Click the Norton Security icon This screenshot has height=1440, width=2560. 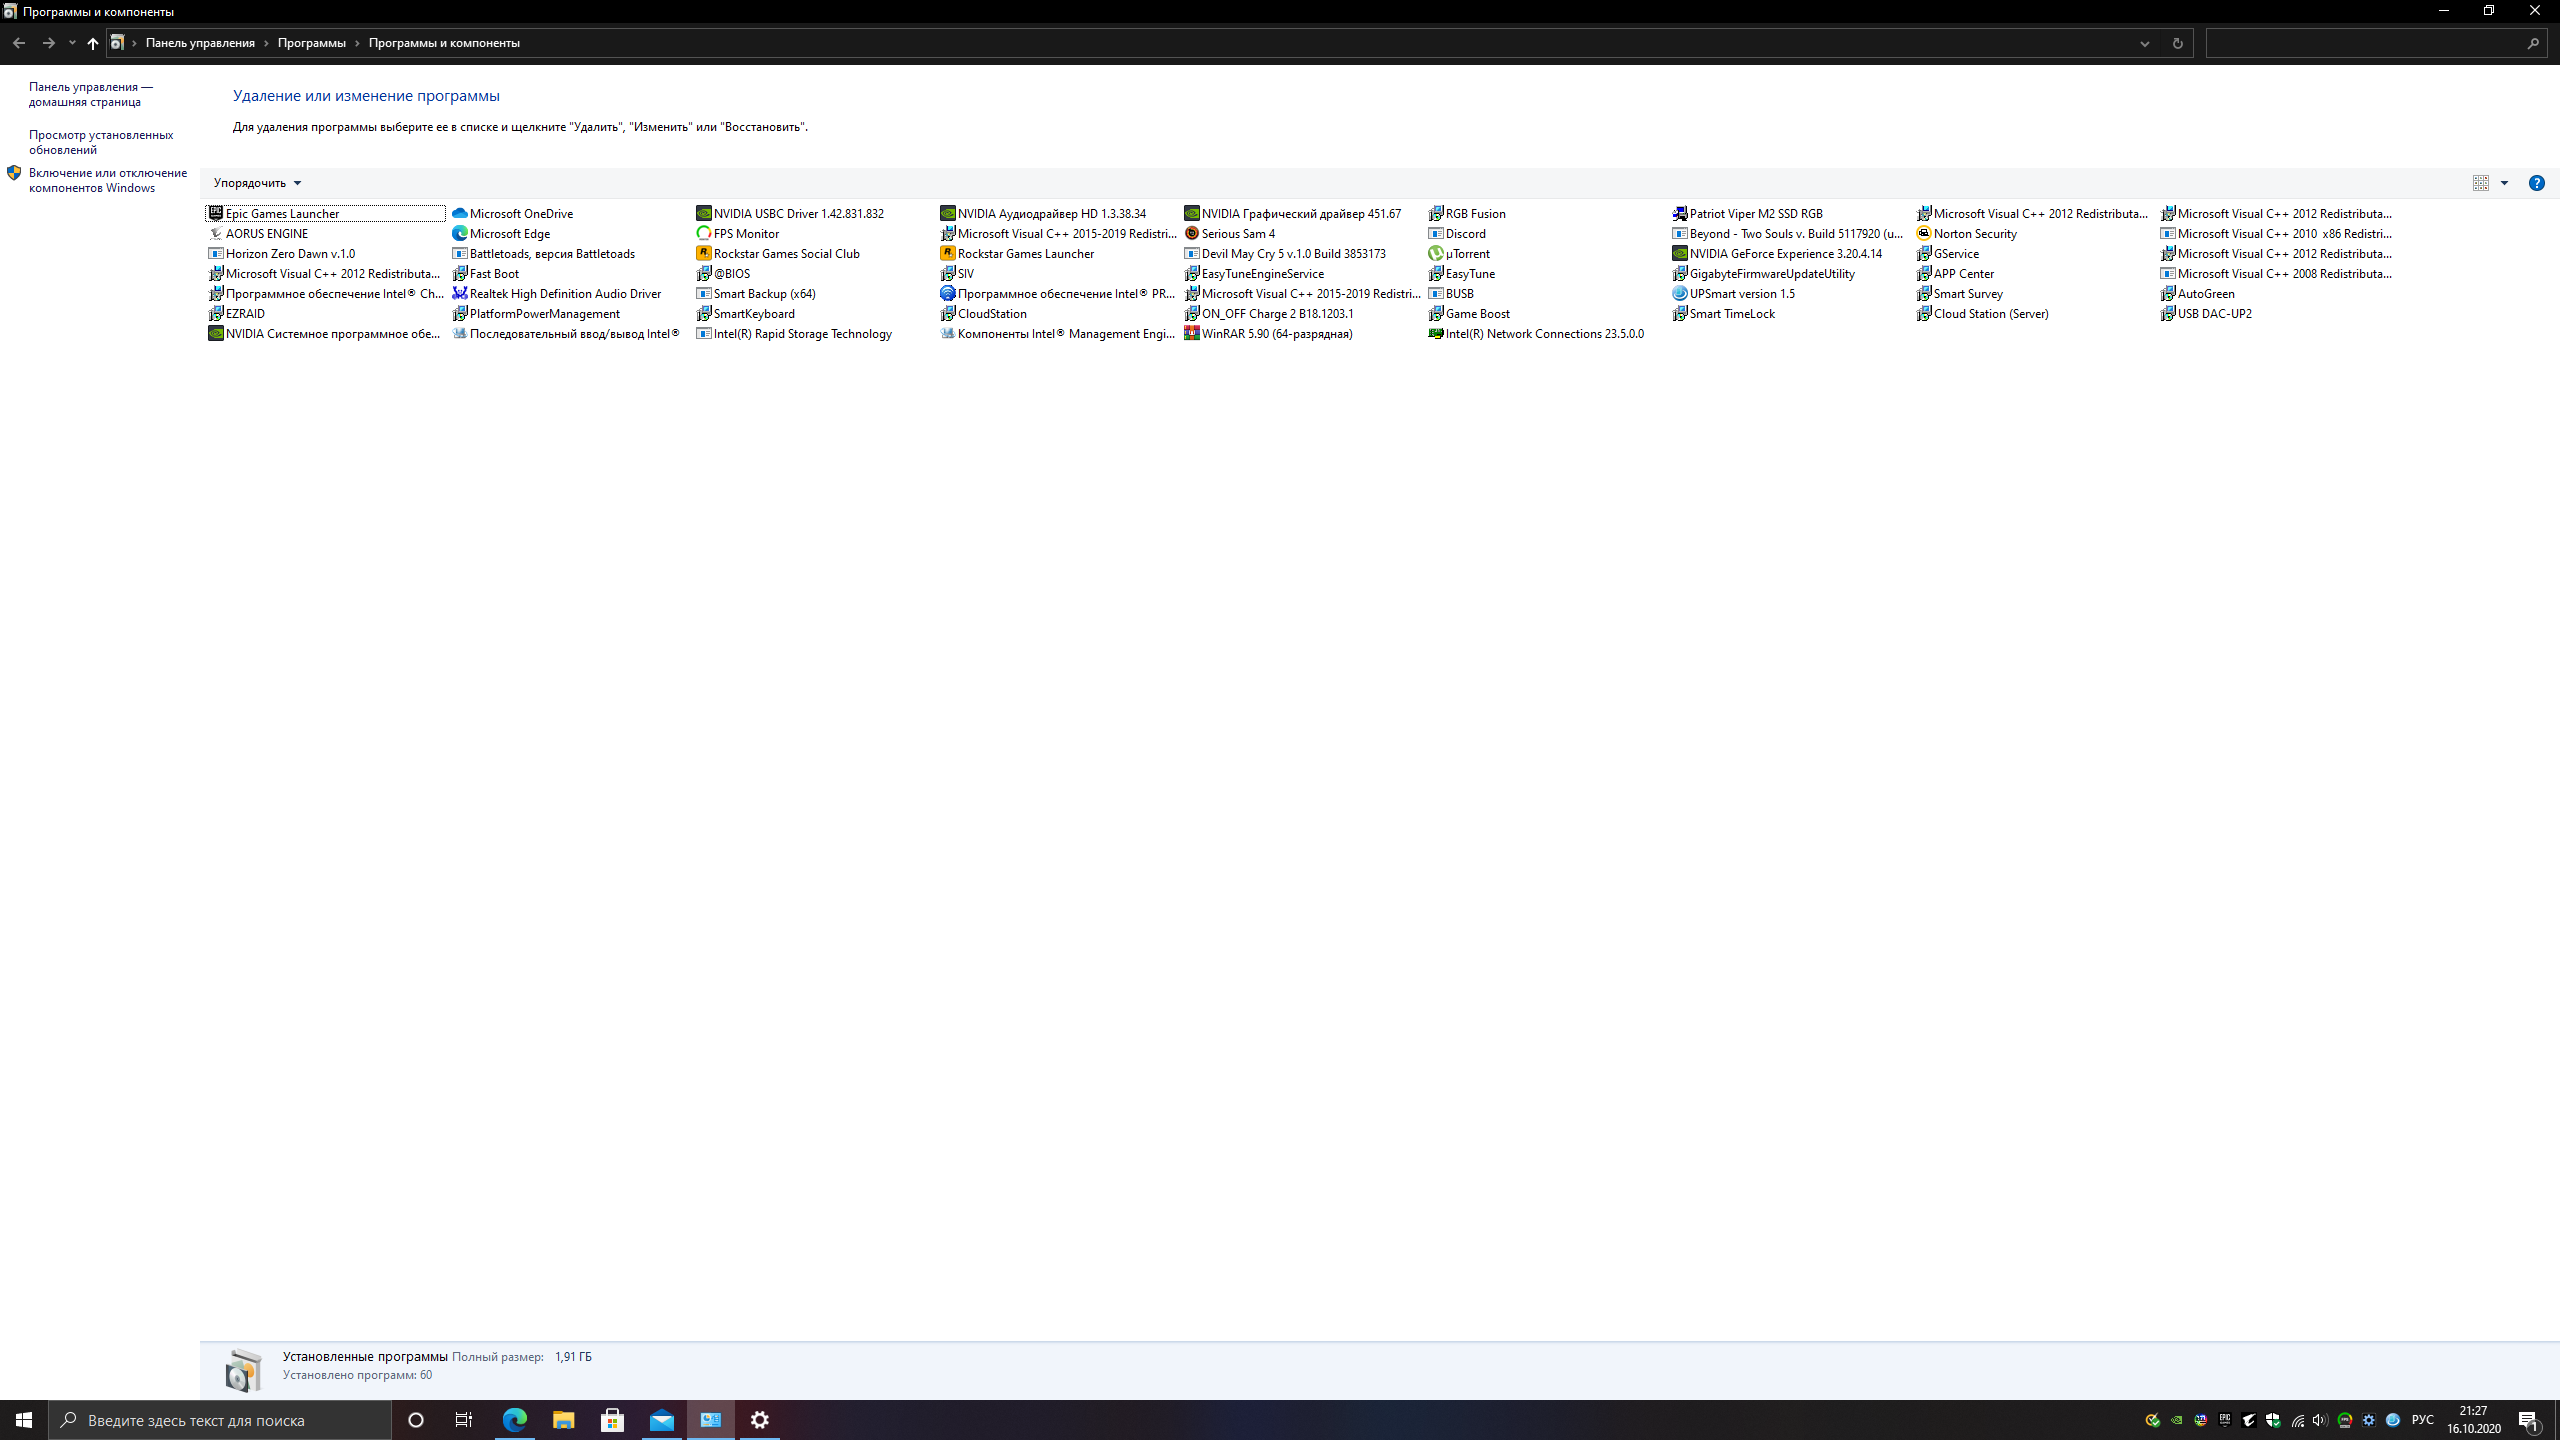(x=1923, y=233)
